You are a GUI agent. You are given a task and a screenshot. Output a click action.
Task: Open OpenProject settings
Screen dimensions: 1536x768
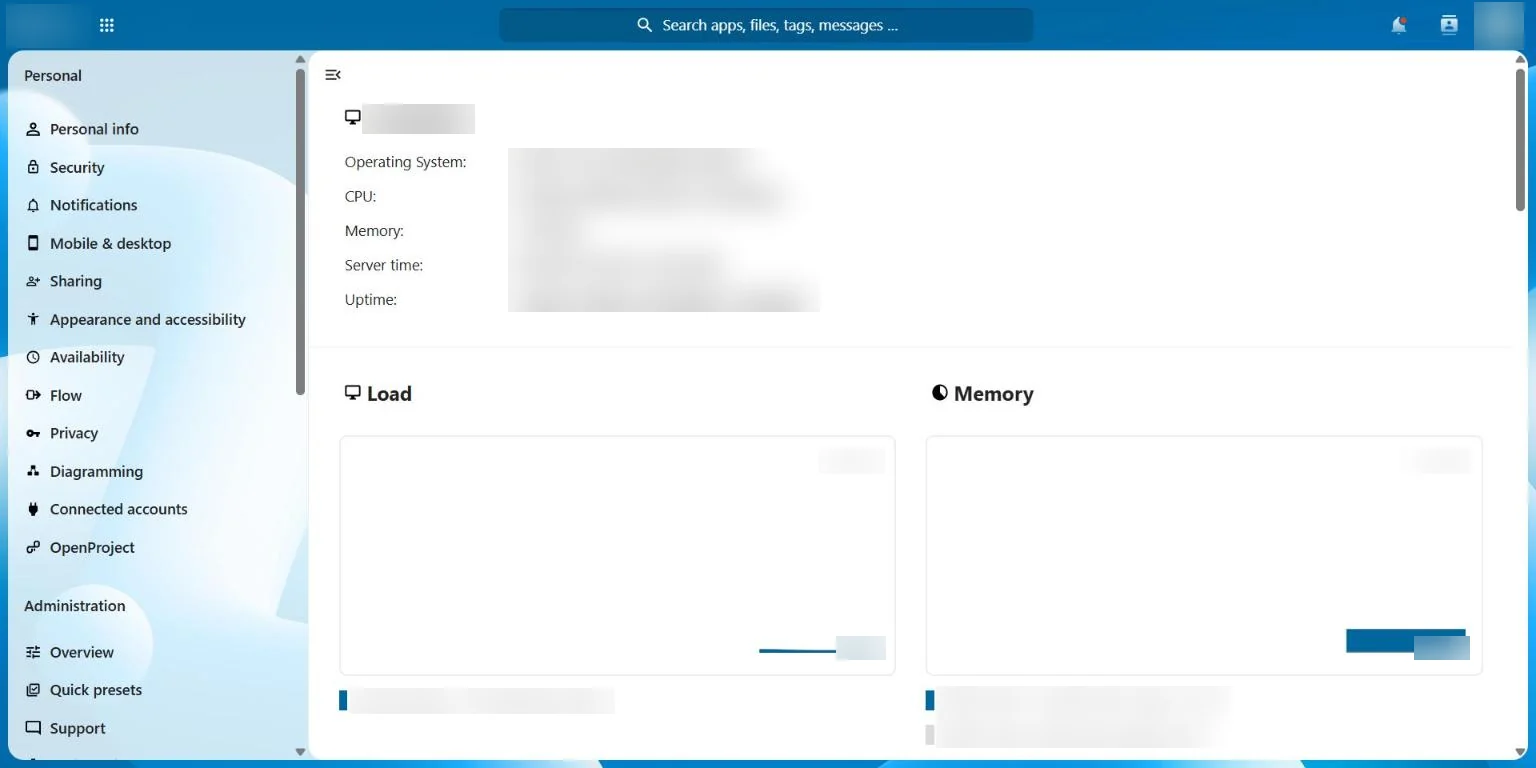click(154, 547)
